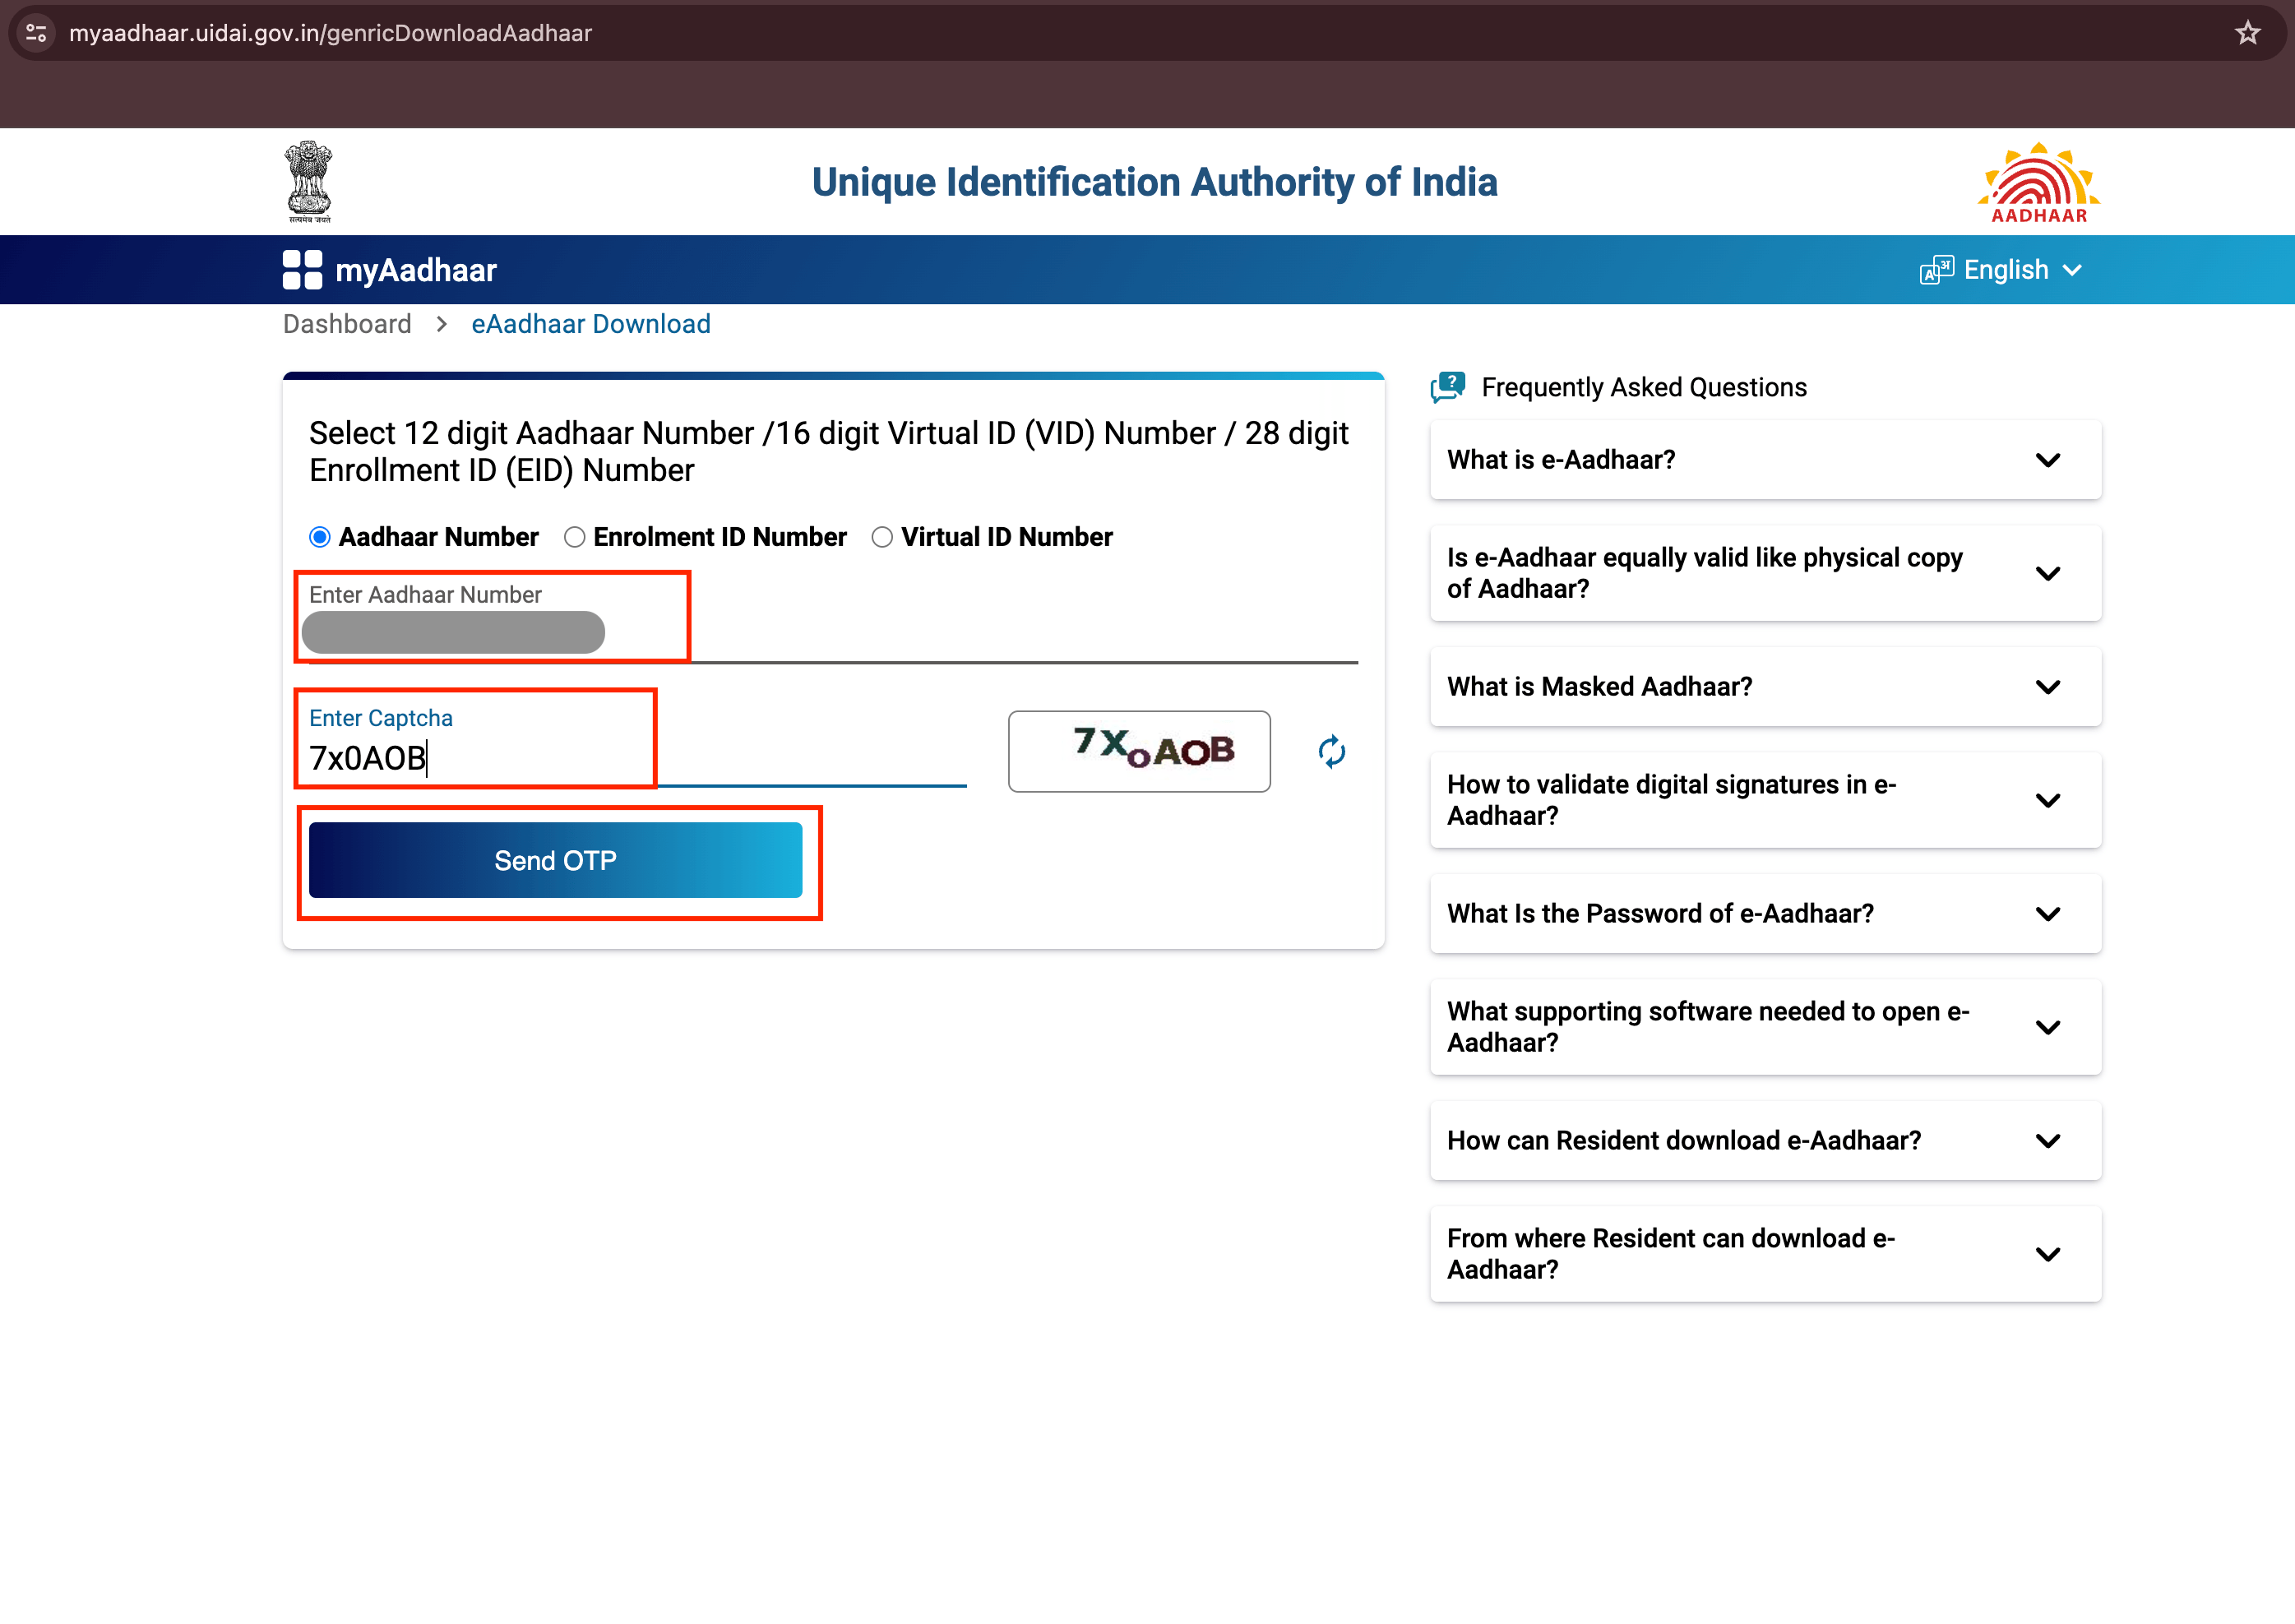Screen dimensions: 2295x1624
Task: Click the myAadhaar title link
Action: 416,270
